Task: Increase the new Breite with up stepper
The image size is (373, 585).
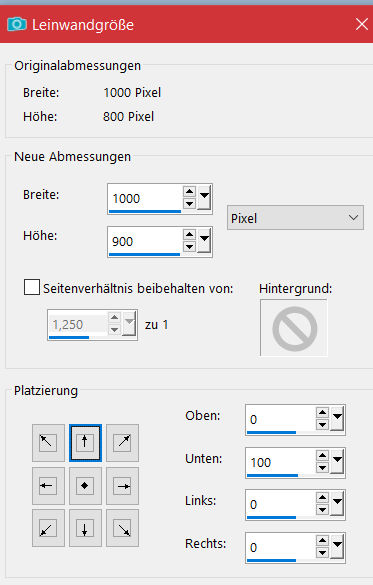Action: click(189, 192)
